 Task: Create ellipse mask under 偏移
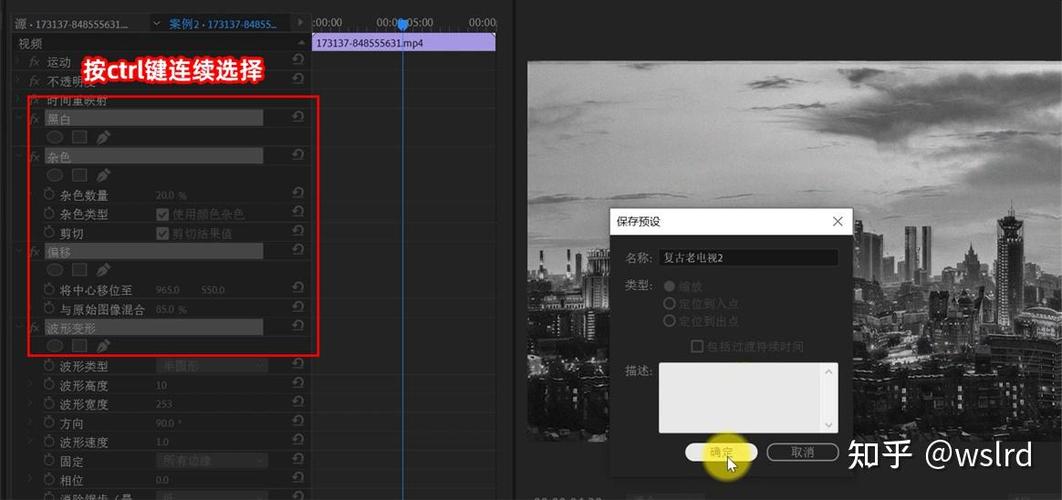pyautogui.click(x=55, y=270)
